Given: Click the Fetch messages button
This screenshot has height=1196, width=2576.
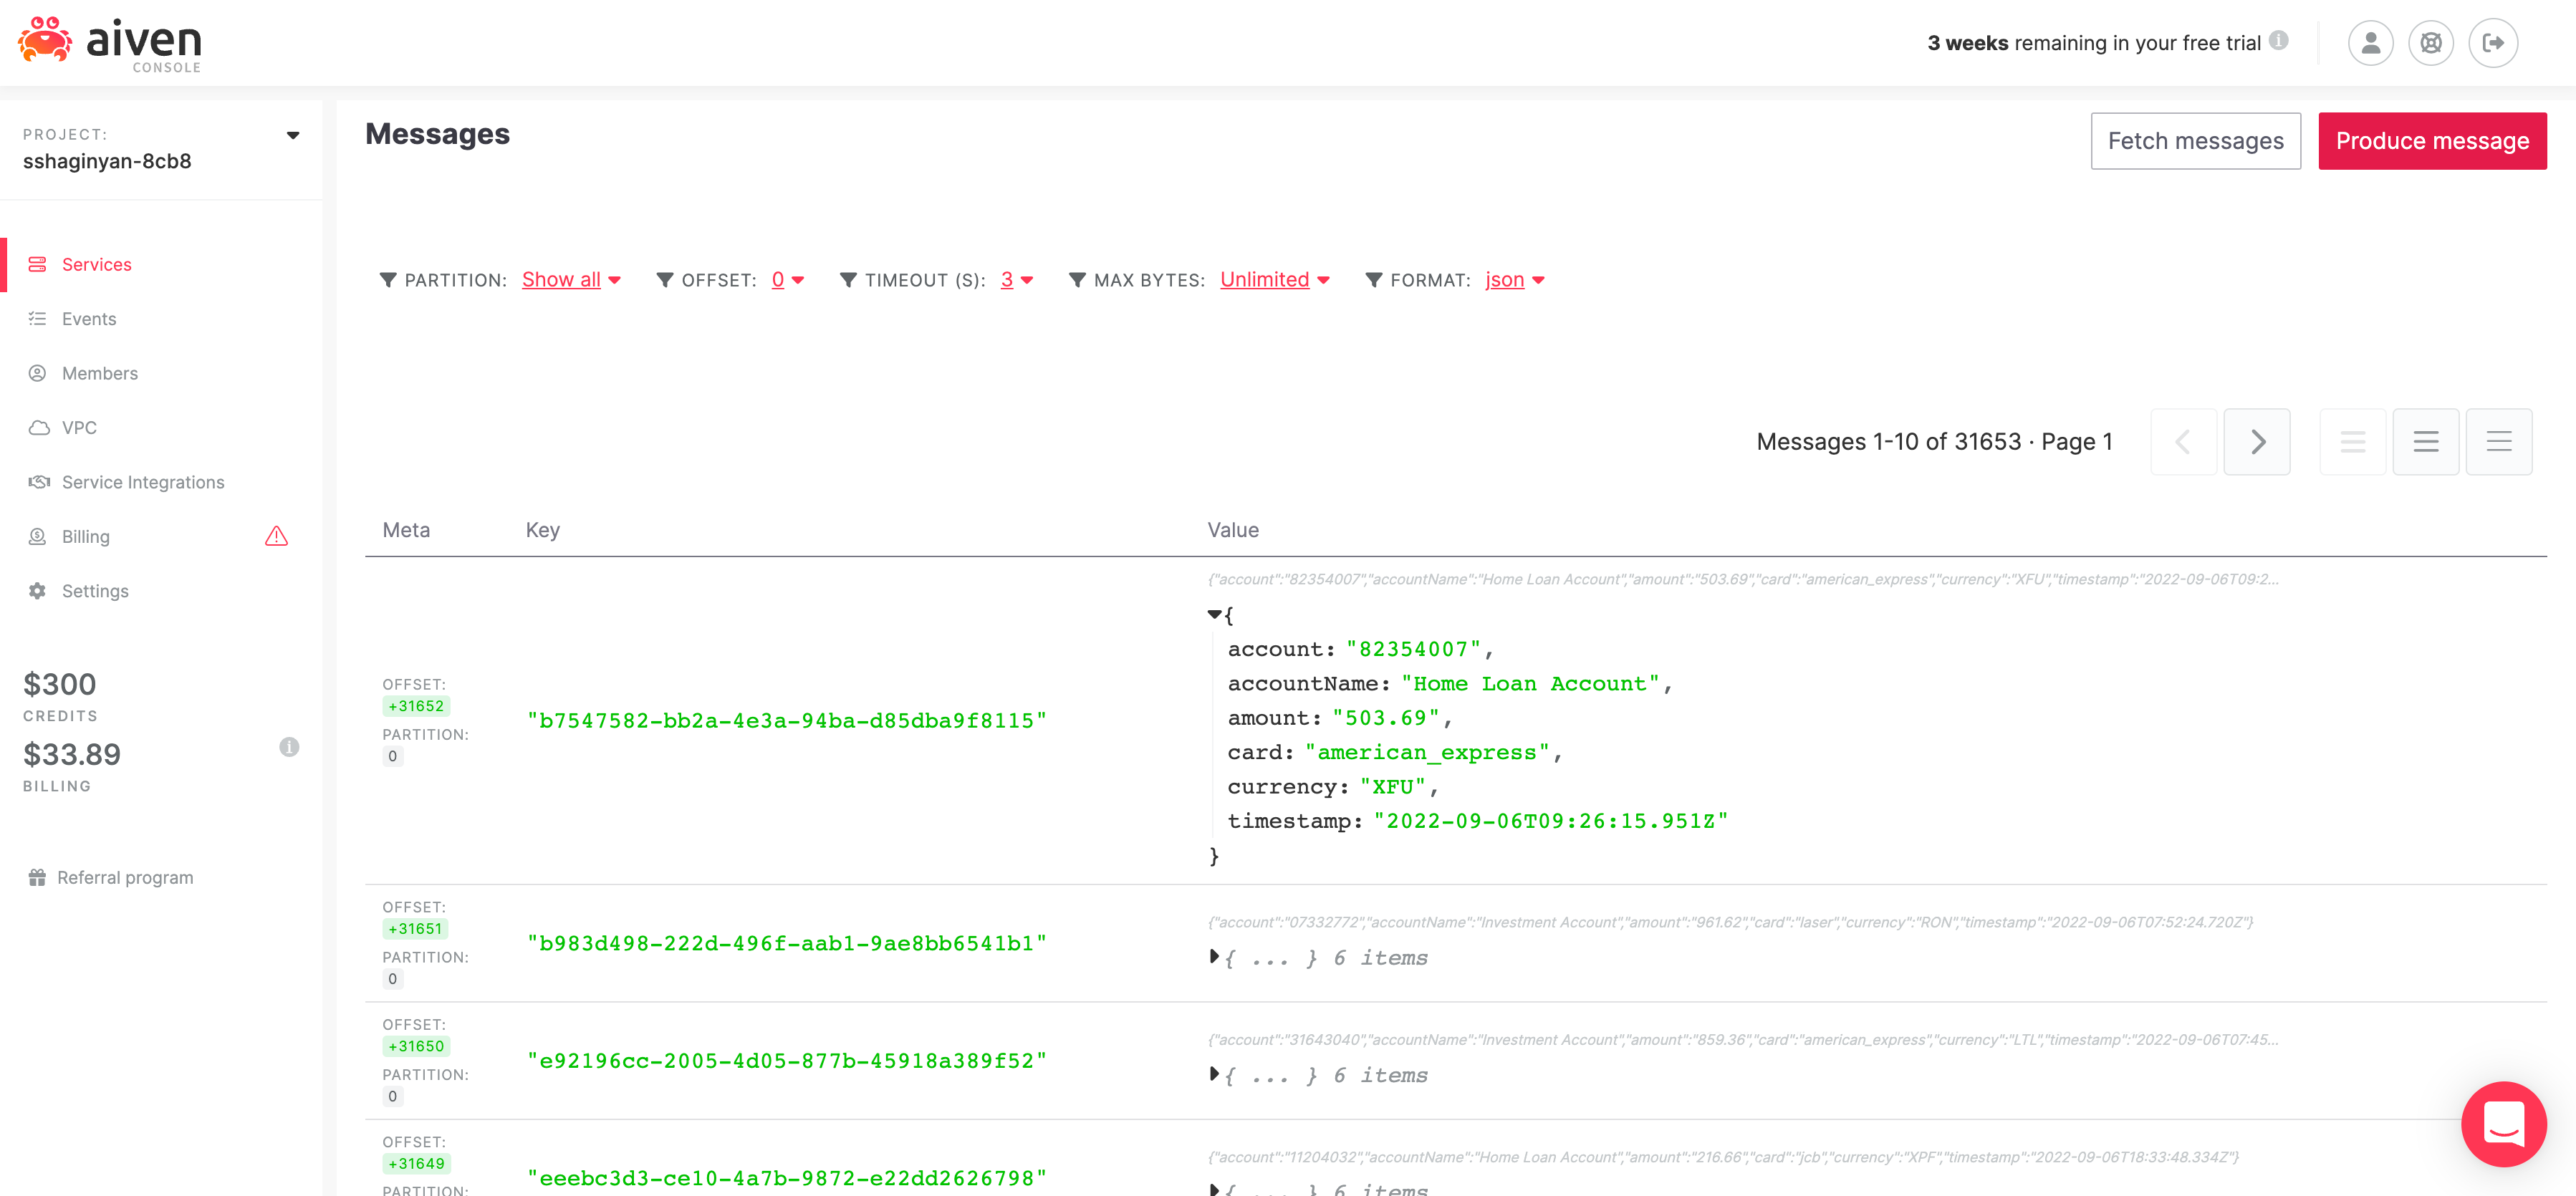Looking at the screenshot, I should pos(2195,141).
